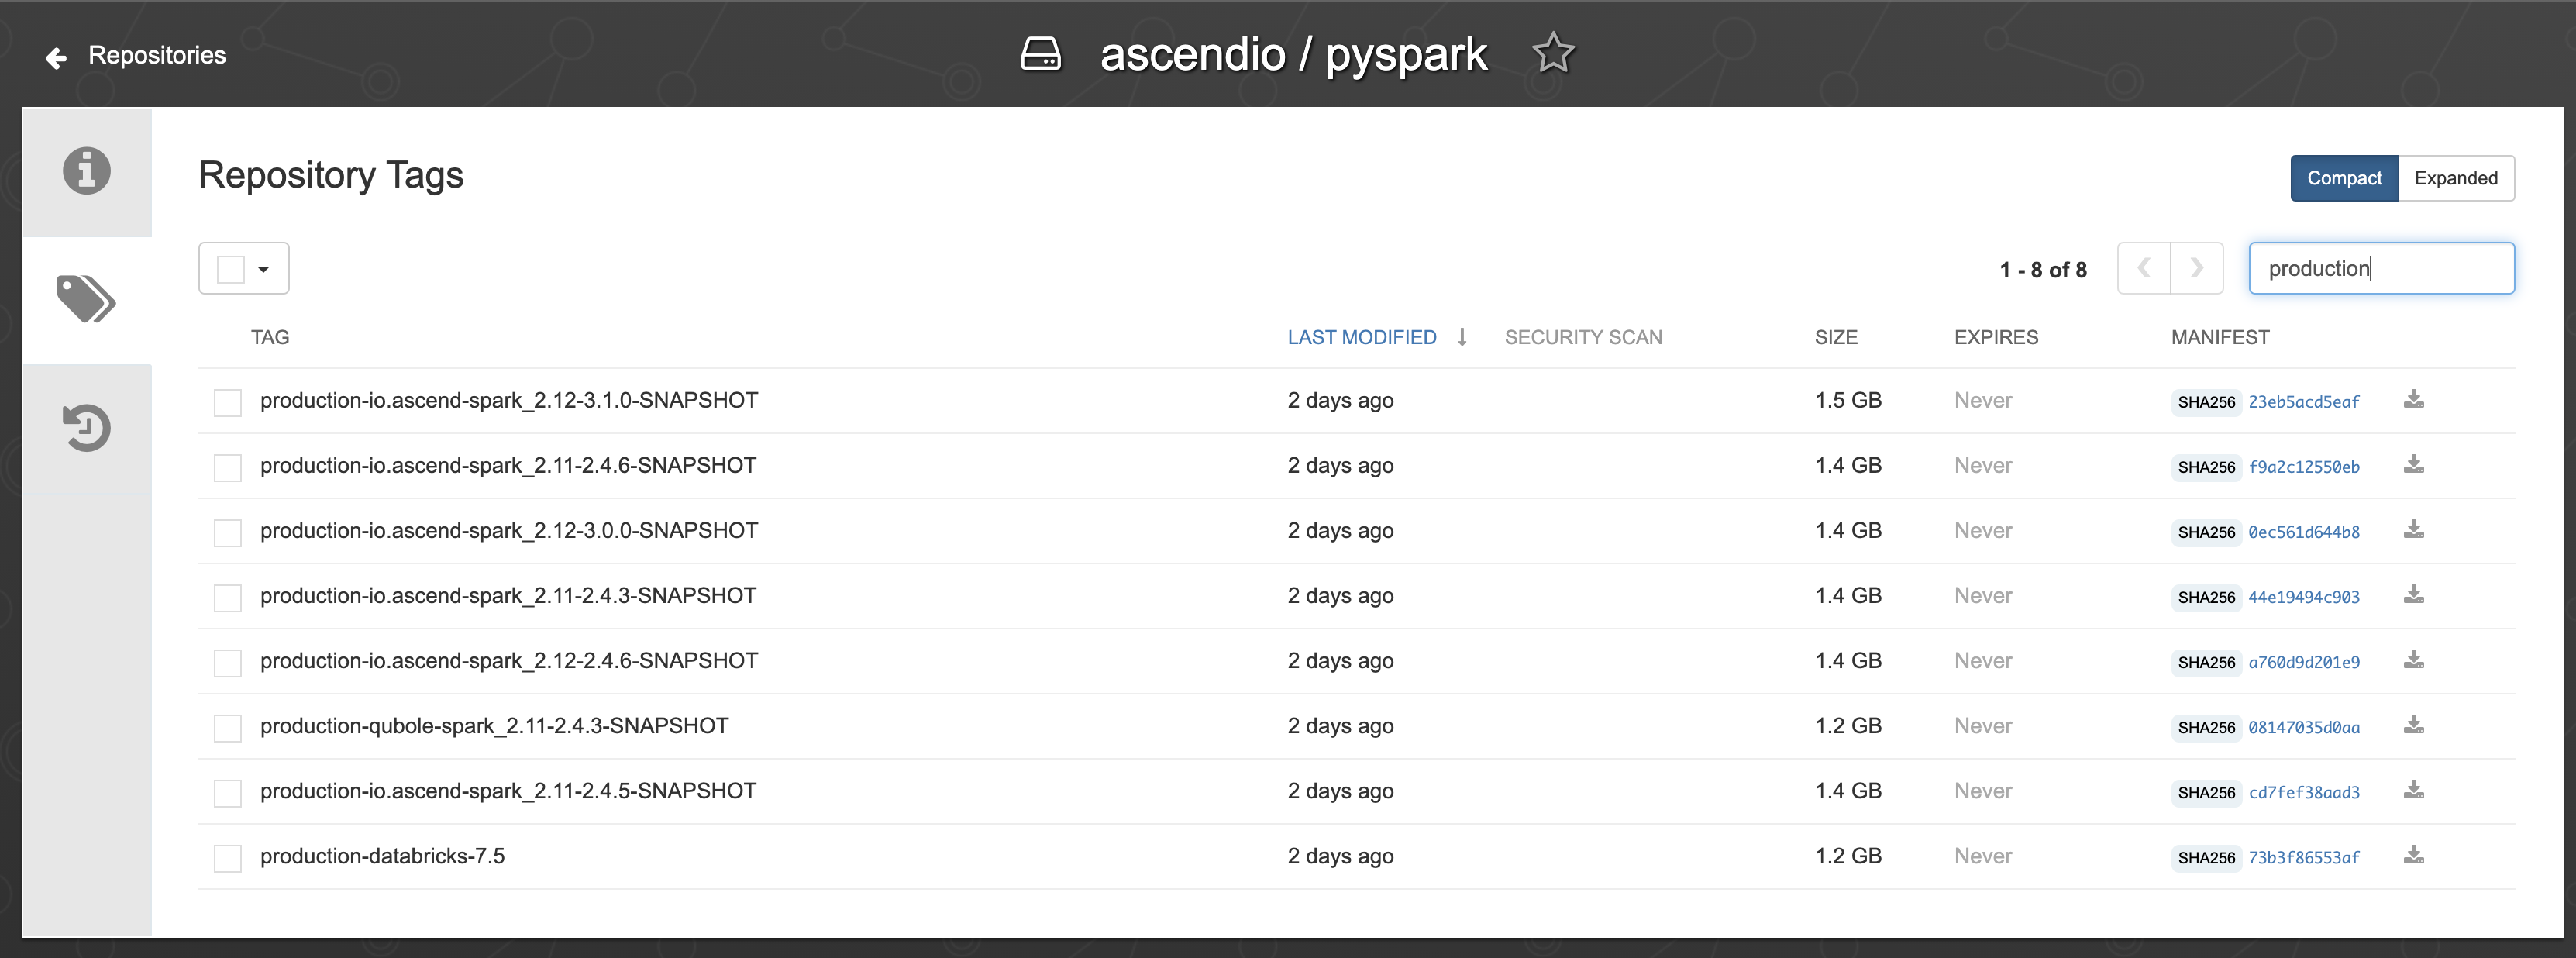Click the ascendio / pyspark repository title
This screenshot has height=958, width=2576.
(1293, 54)
